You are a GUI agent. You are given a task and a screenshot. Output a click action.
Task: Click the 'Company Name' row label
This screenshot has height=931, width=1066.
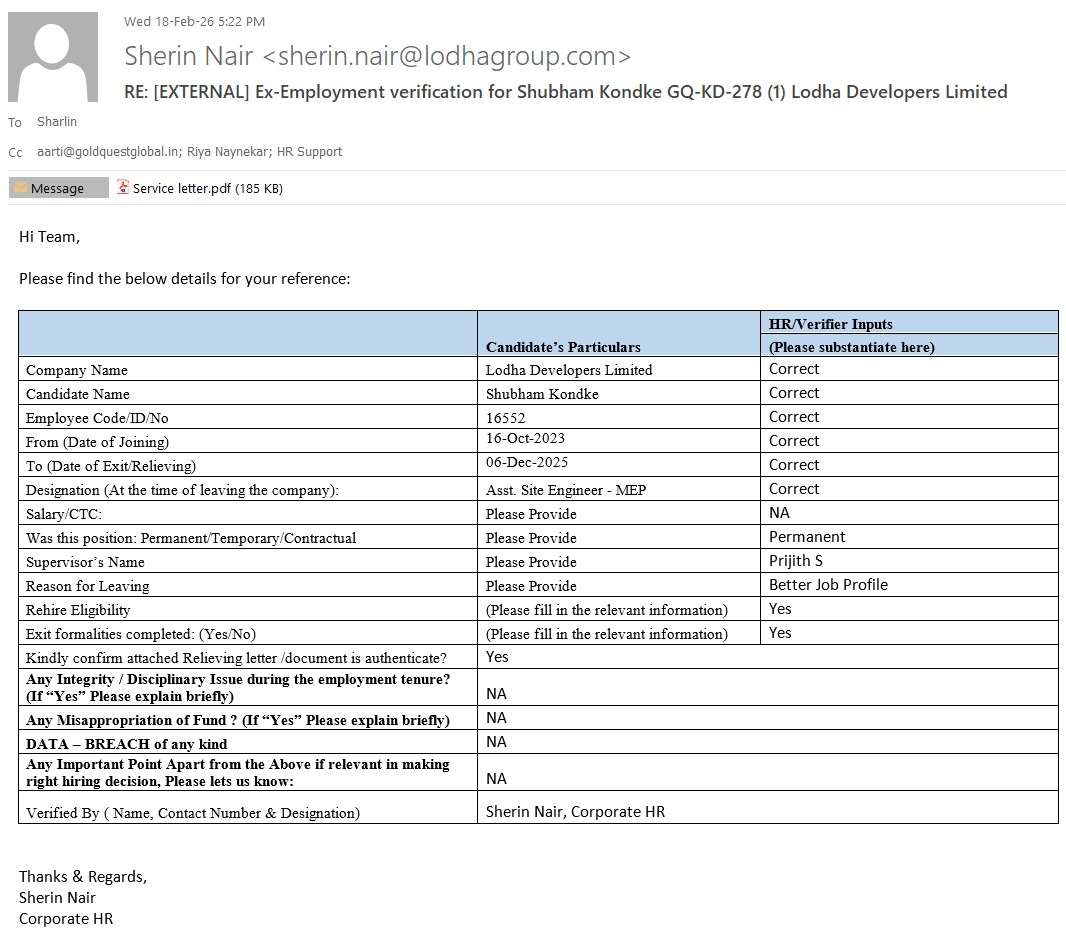click(77, 370)
